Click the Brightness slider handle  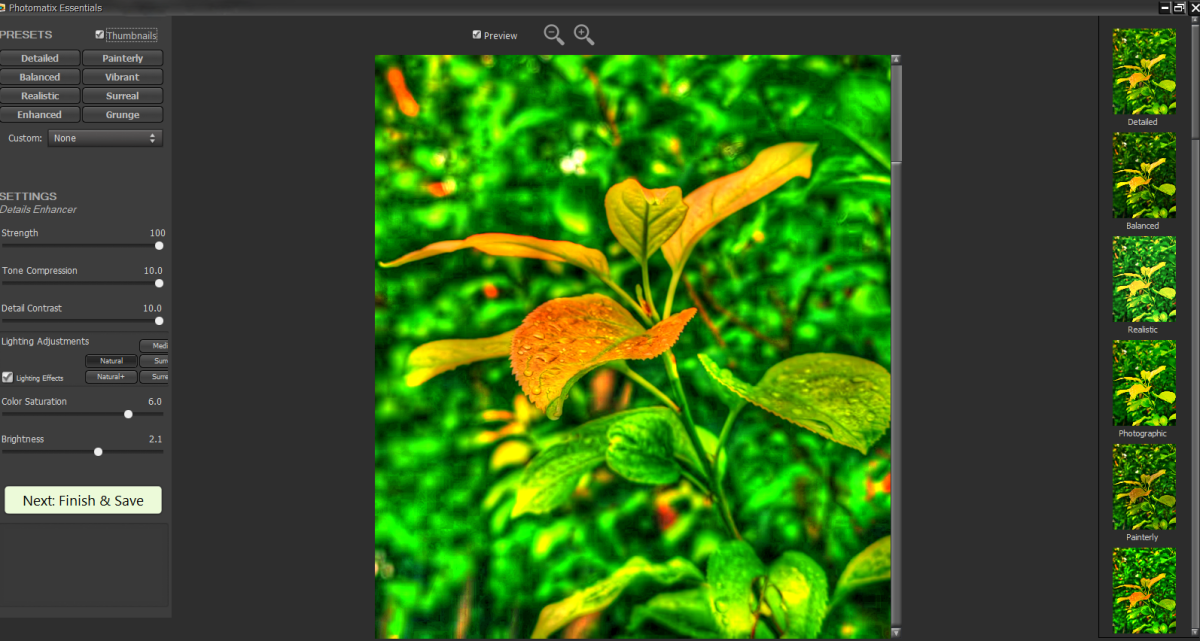pyautogui.click(x=98, y=452)
